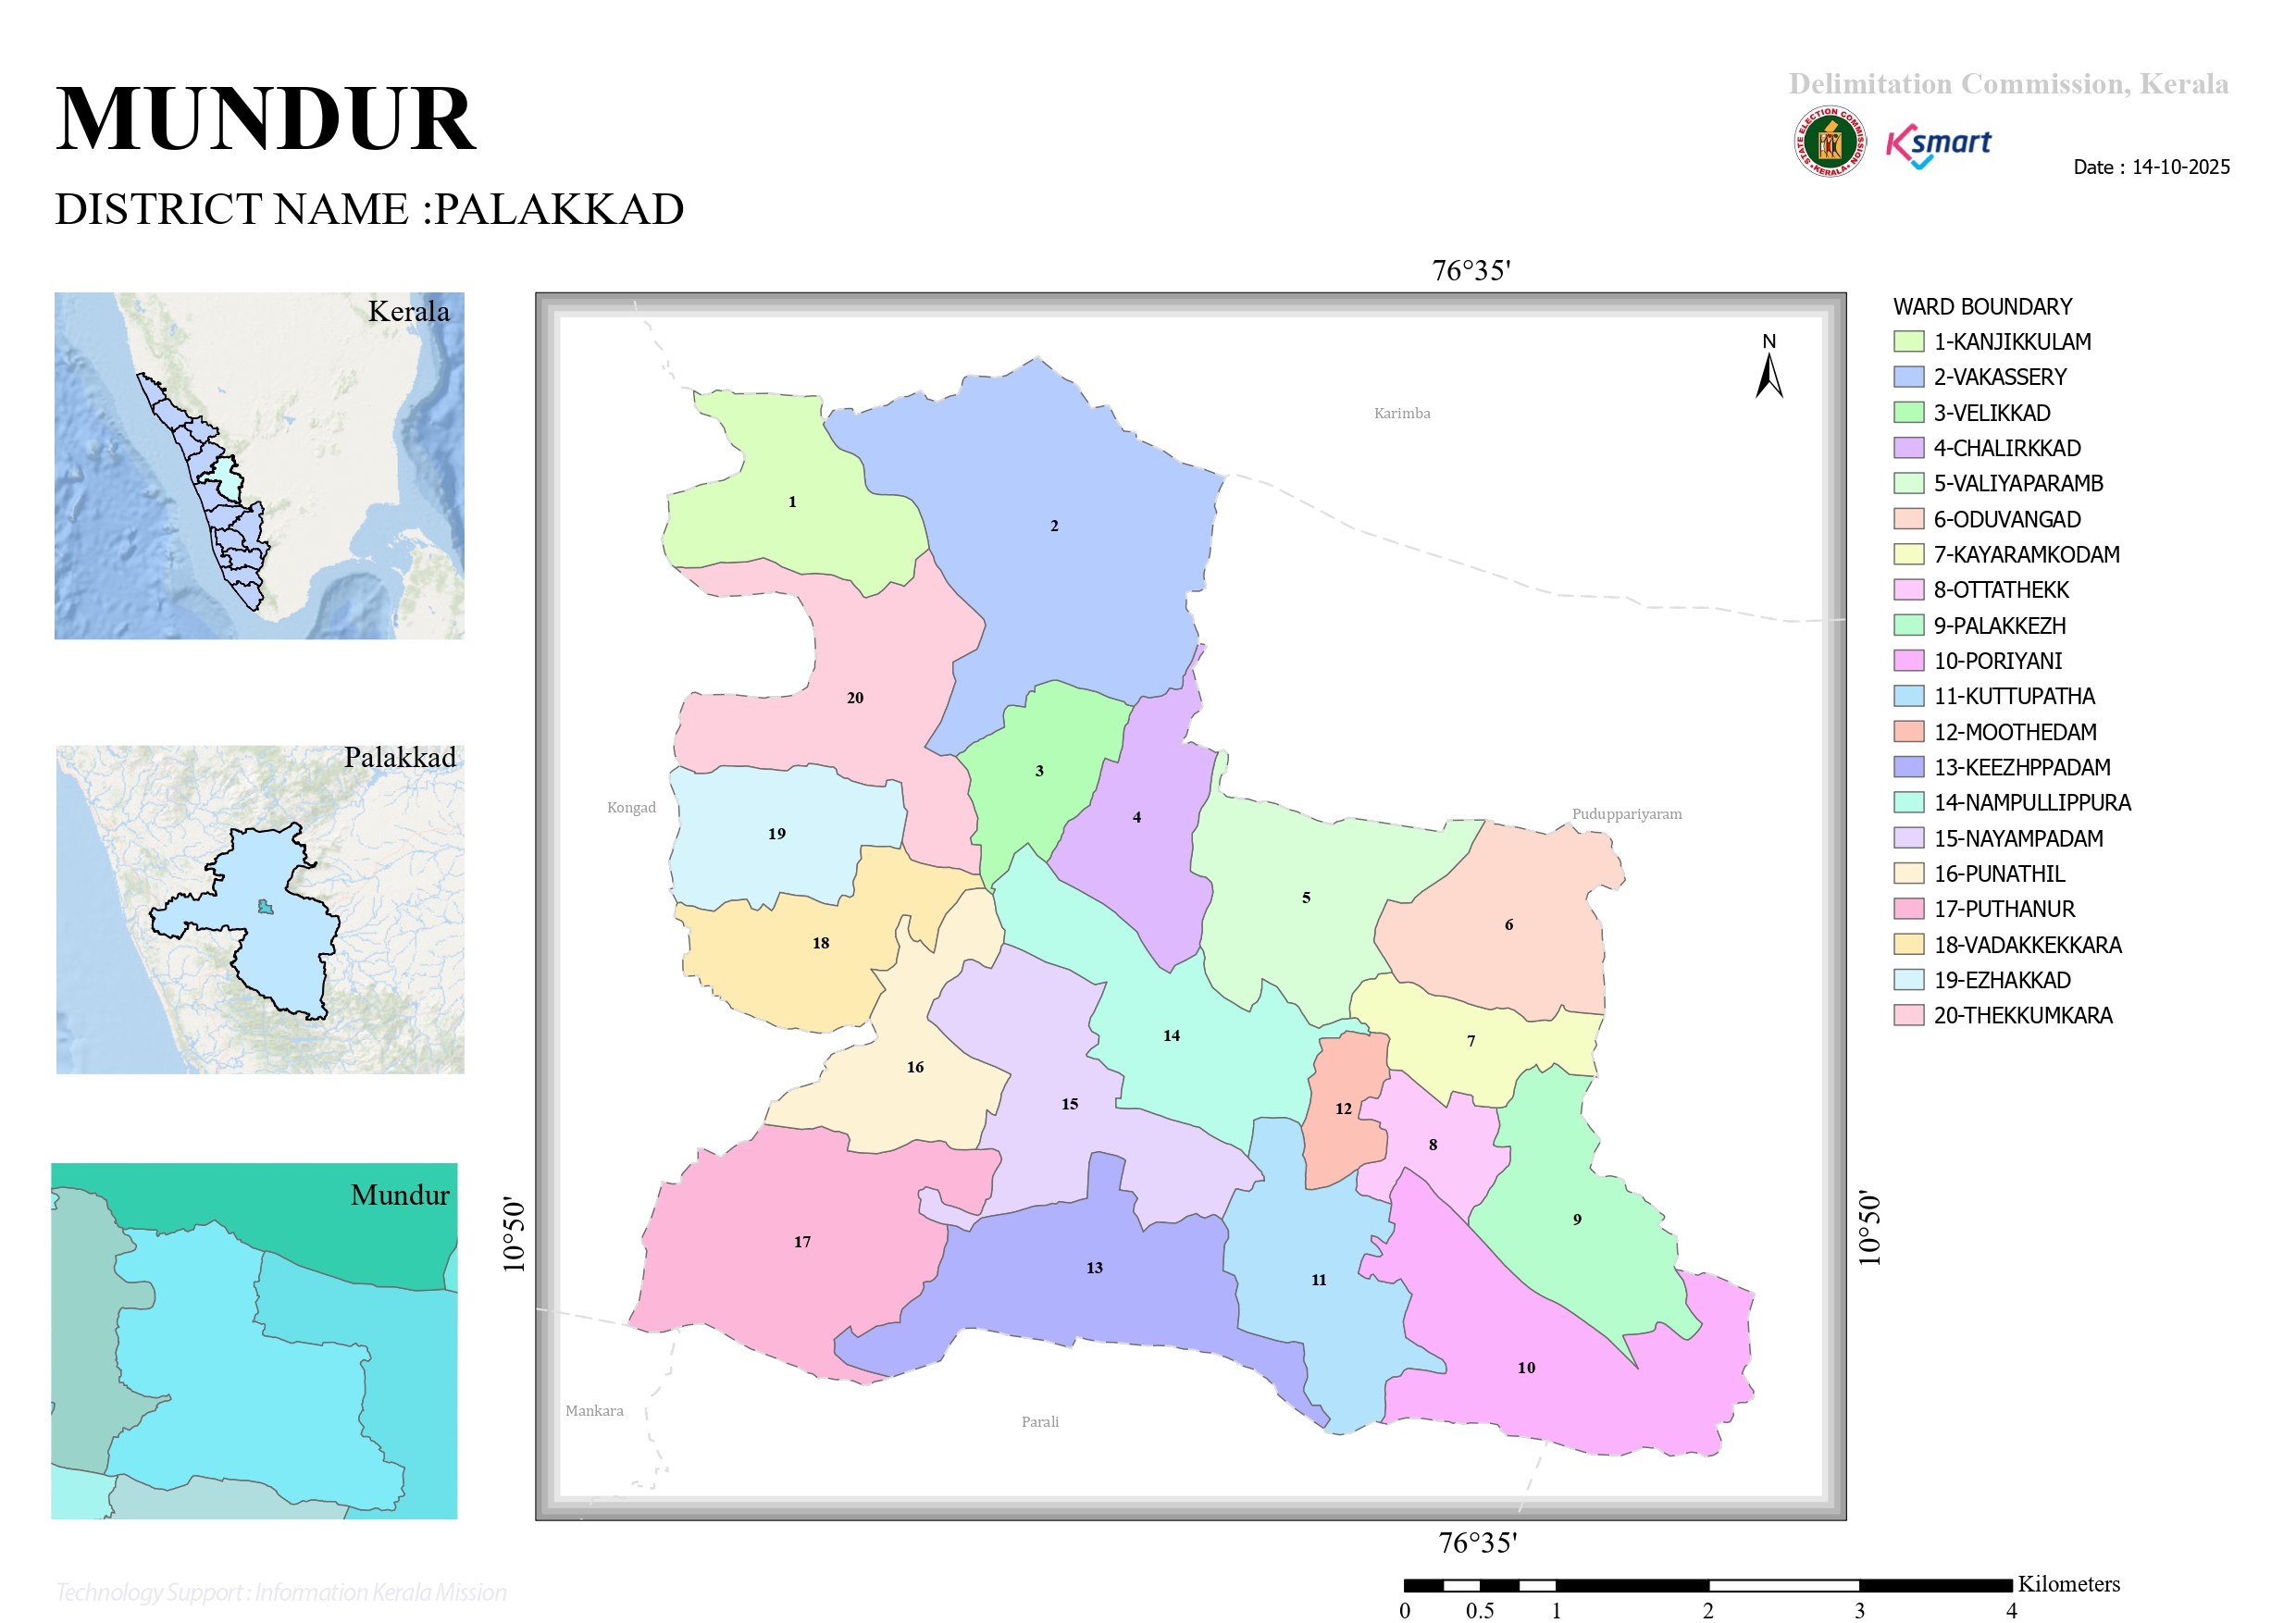Click the Kongad neighbouring panchayat label
The width and height of the screenshot is (2296, 1623).
[631, 808]
